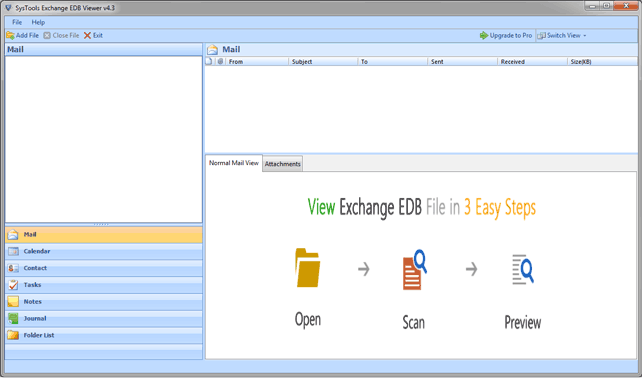Sort by the Received column header
Image resolution: width=642 pixels, height=378 pixels.
533,61
